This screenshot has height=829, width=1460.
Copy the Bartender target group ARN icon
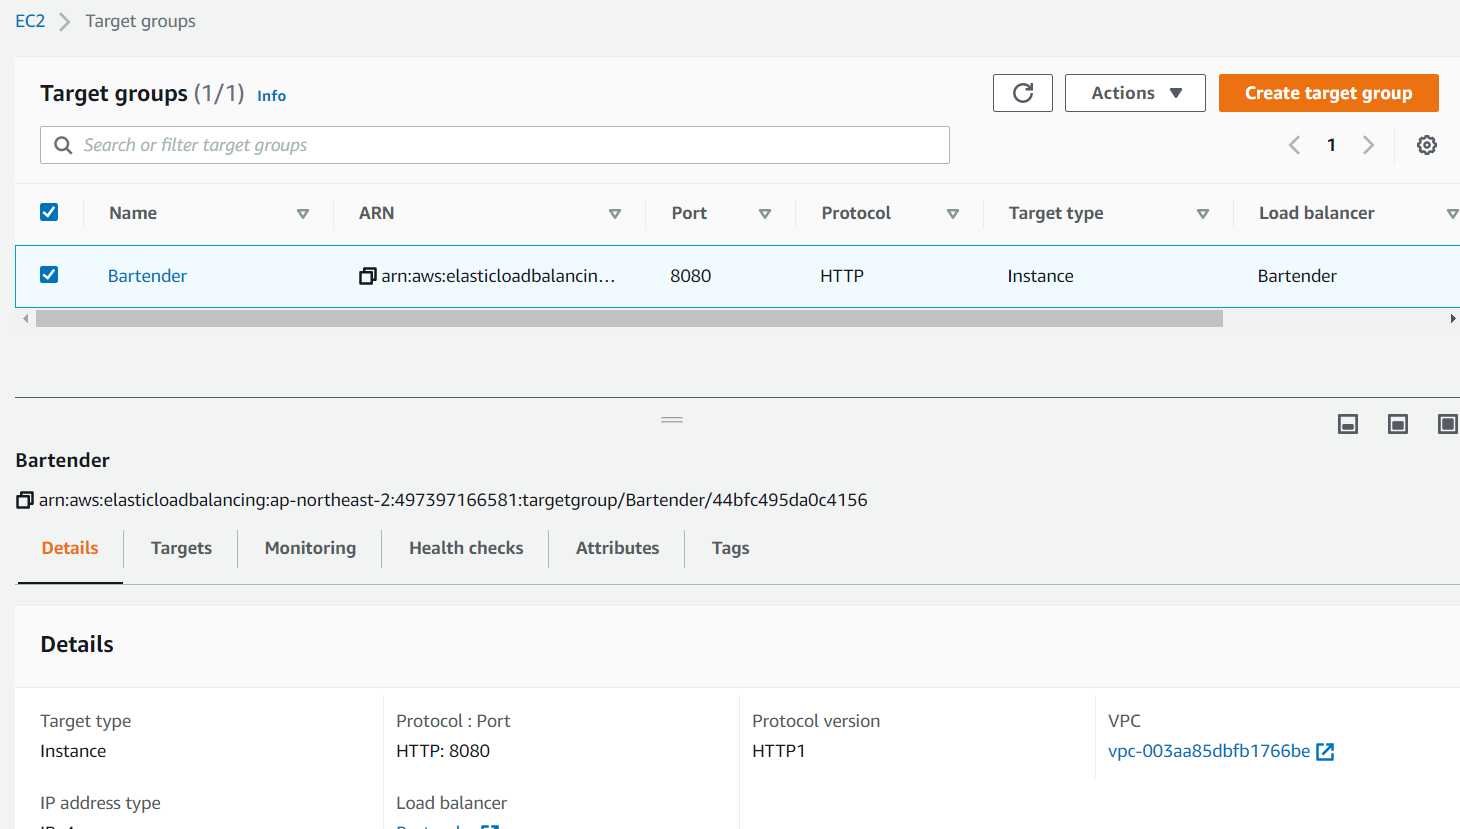tap(367, 276)
